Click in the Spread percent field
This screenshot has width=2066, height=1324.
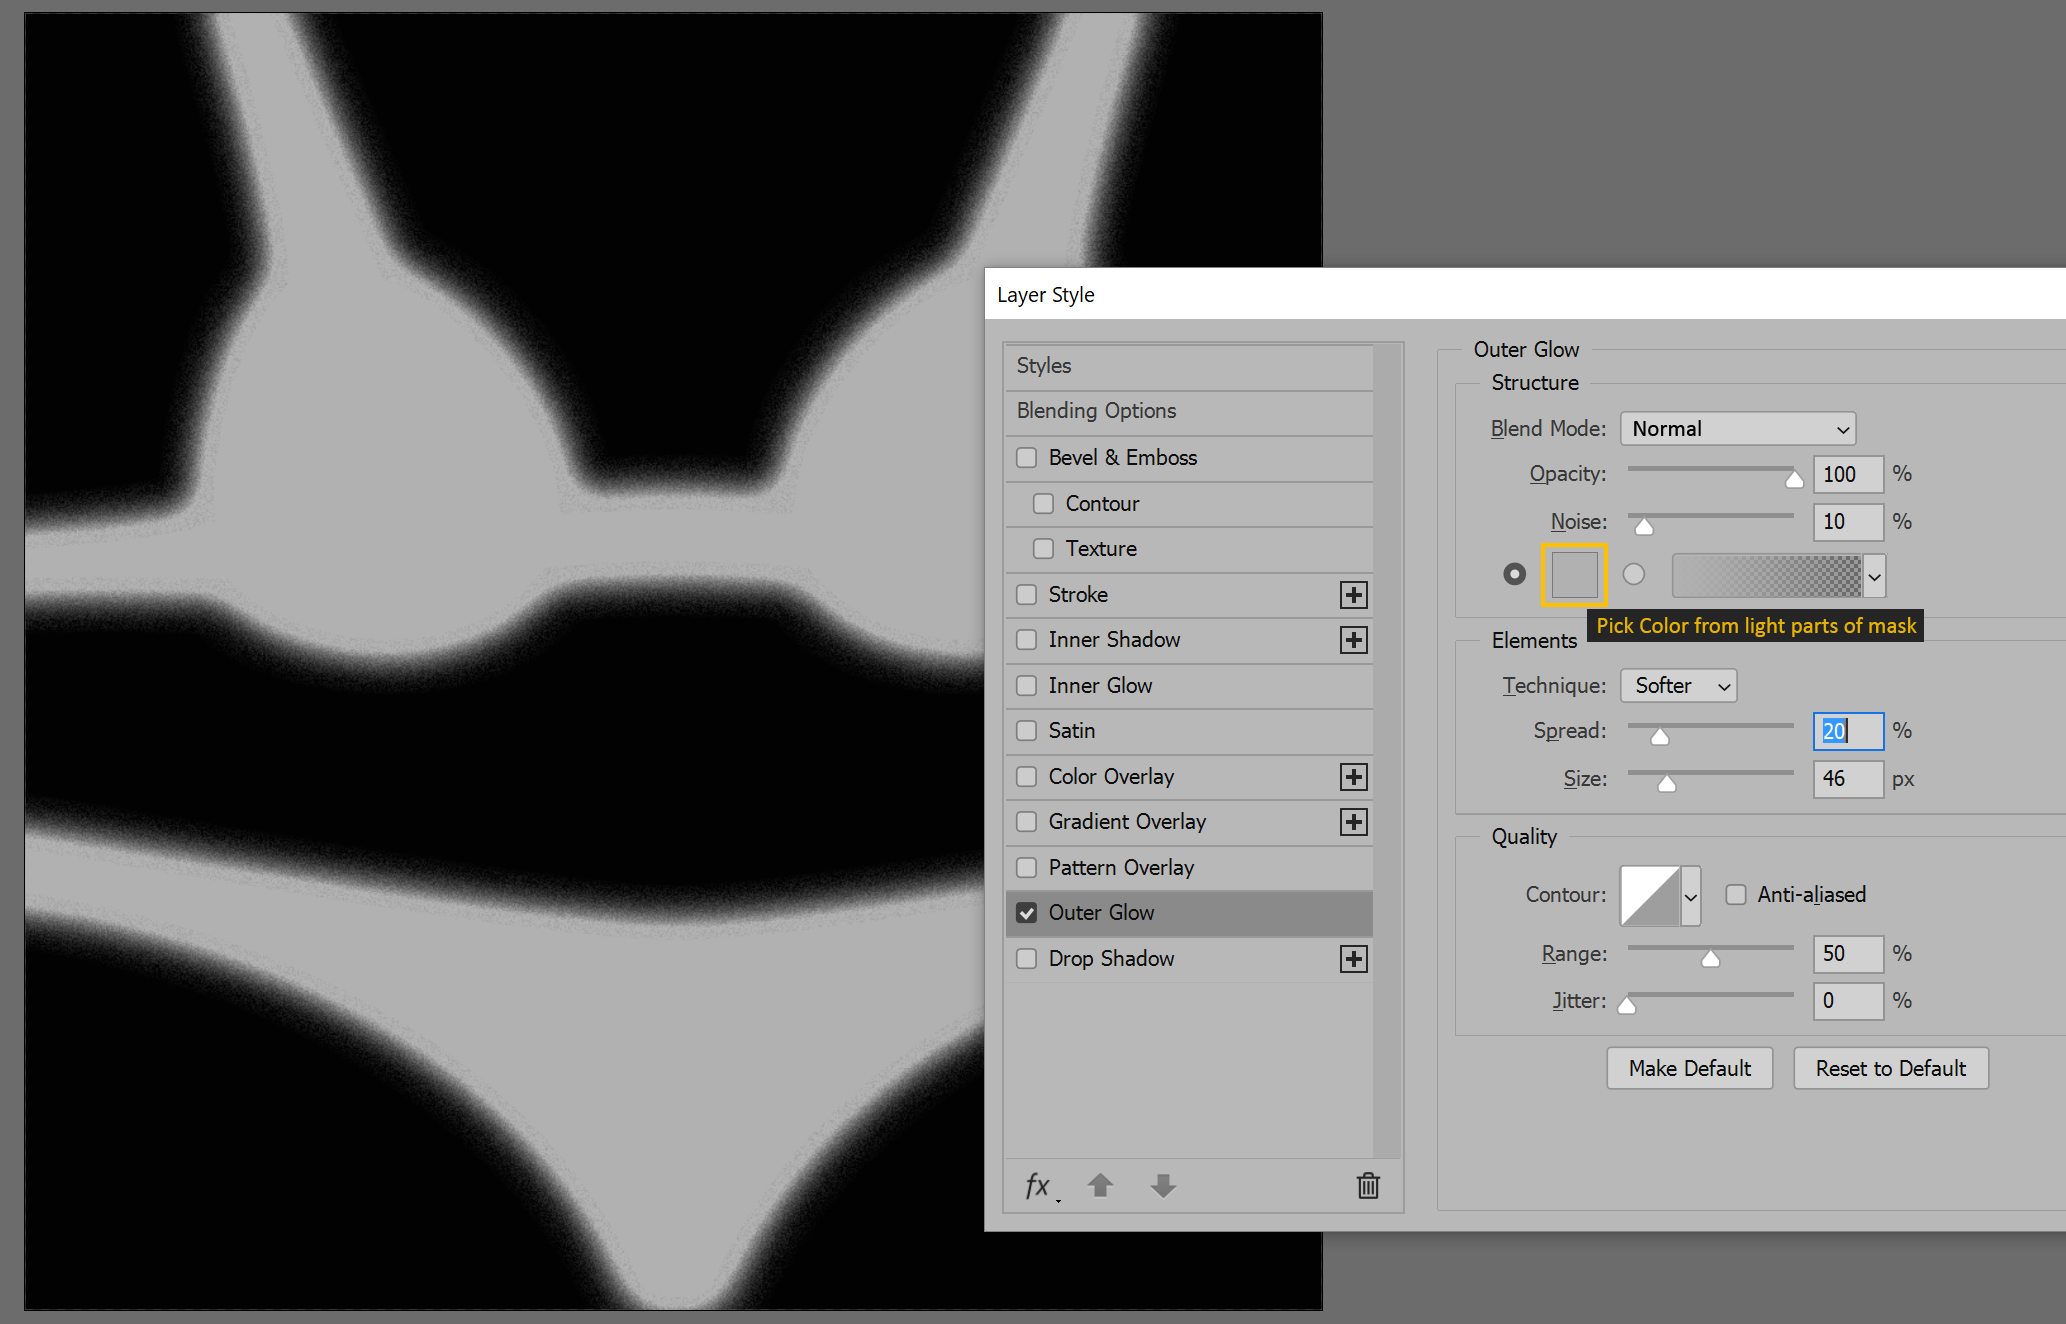[x=1848, y=731]
